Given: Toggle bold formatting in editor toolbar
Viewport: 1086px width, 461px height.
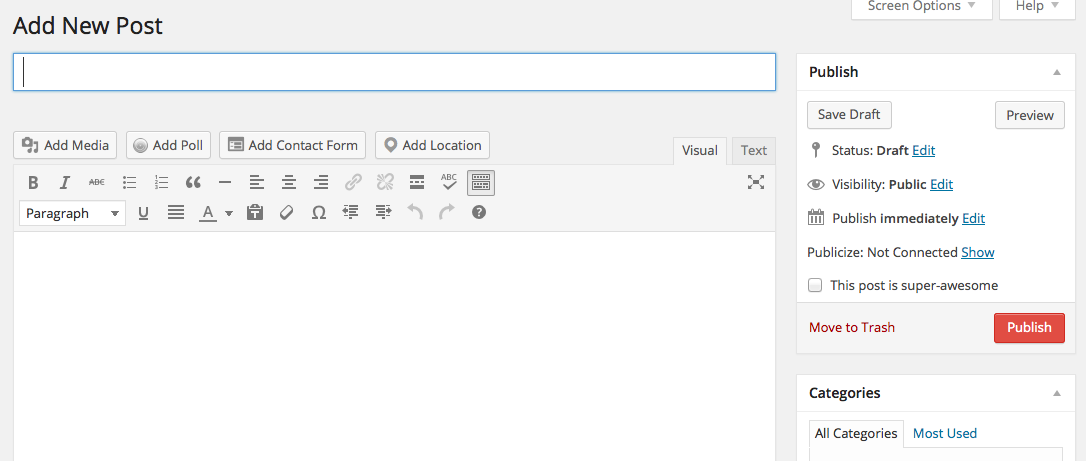Looking at the screenshot, I should coord(33,182).
